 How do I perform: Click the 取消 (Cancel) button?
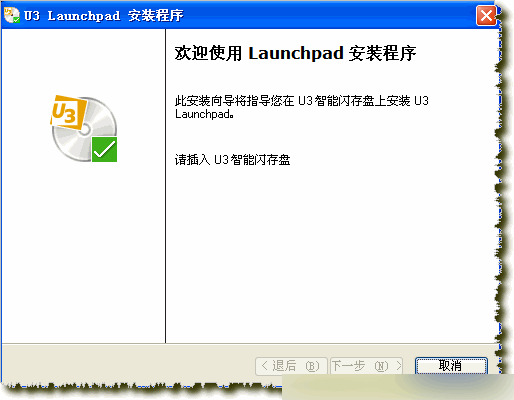tap(451, 366)
